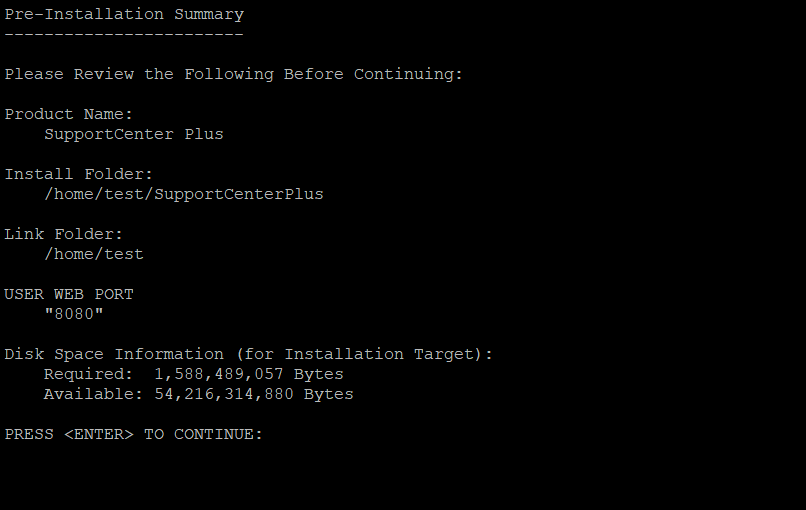Click the 'Product Name:' label
The width and height of the screenshot is (806, 510).
[69, 114]
